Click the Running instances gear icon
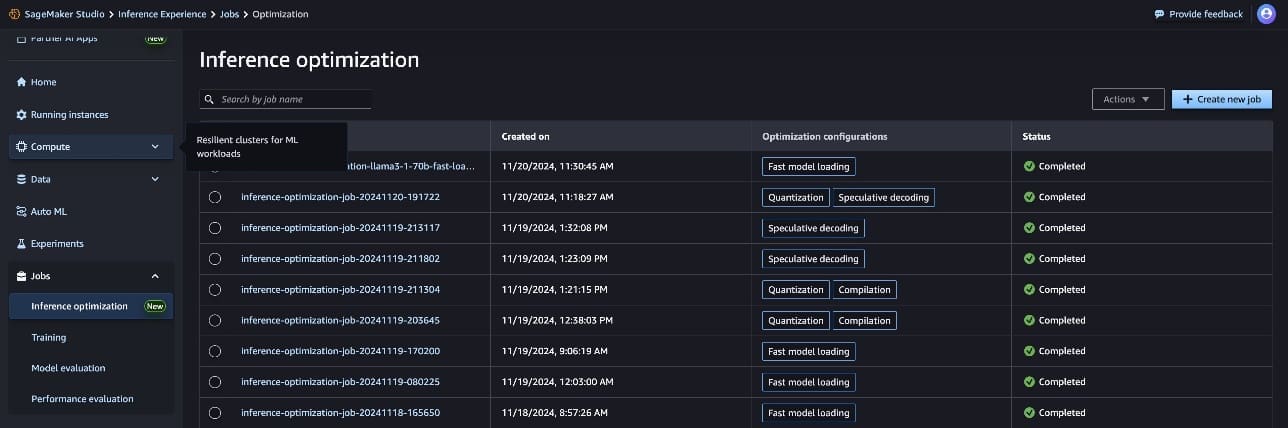Image resolution: width=1288 pixels, height=428 pixels. pos(21,115)
